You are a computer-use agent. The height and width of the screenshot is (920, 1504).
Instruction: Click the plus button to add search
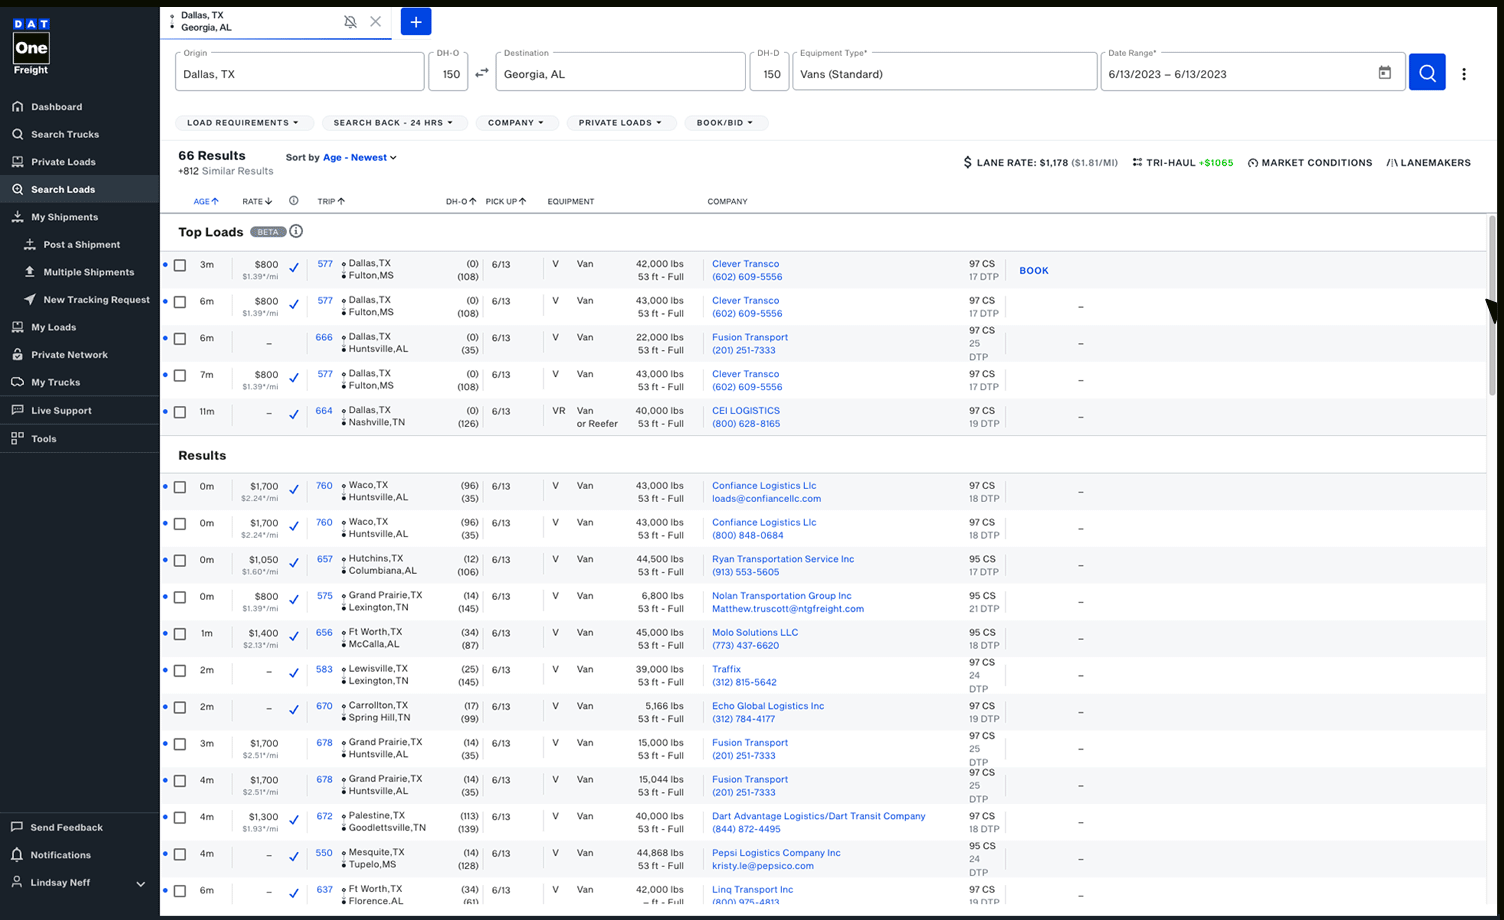click(x=416, y=22)
